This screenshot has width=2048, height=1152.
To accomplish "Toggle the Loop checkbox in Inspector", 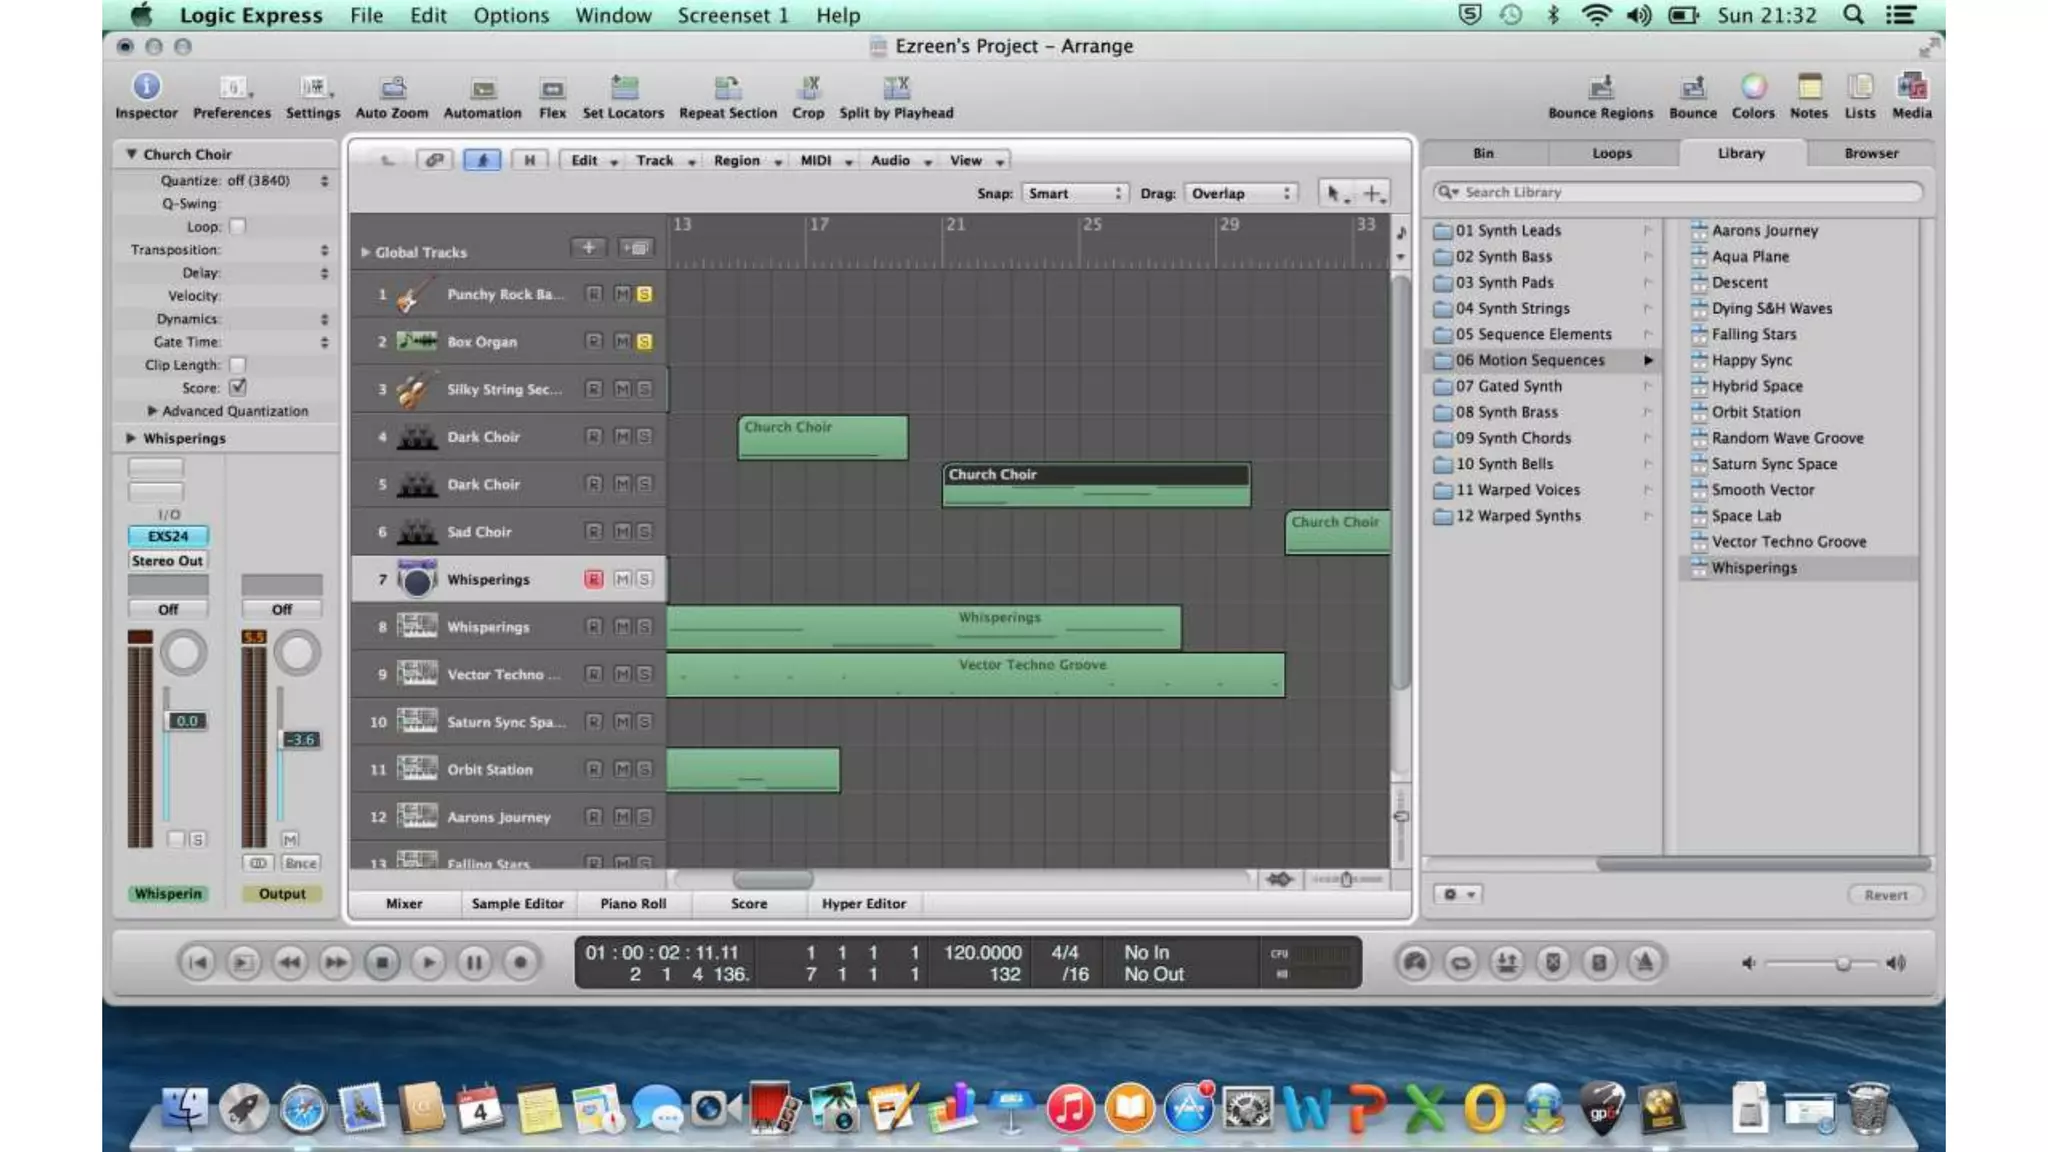I will [237, 227].
